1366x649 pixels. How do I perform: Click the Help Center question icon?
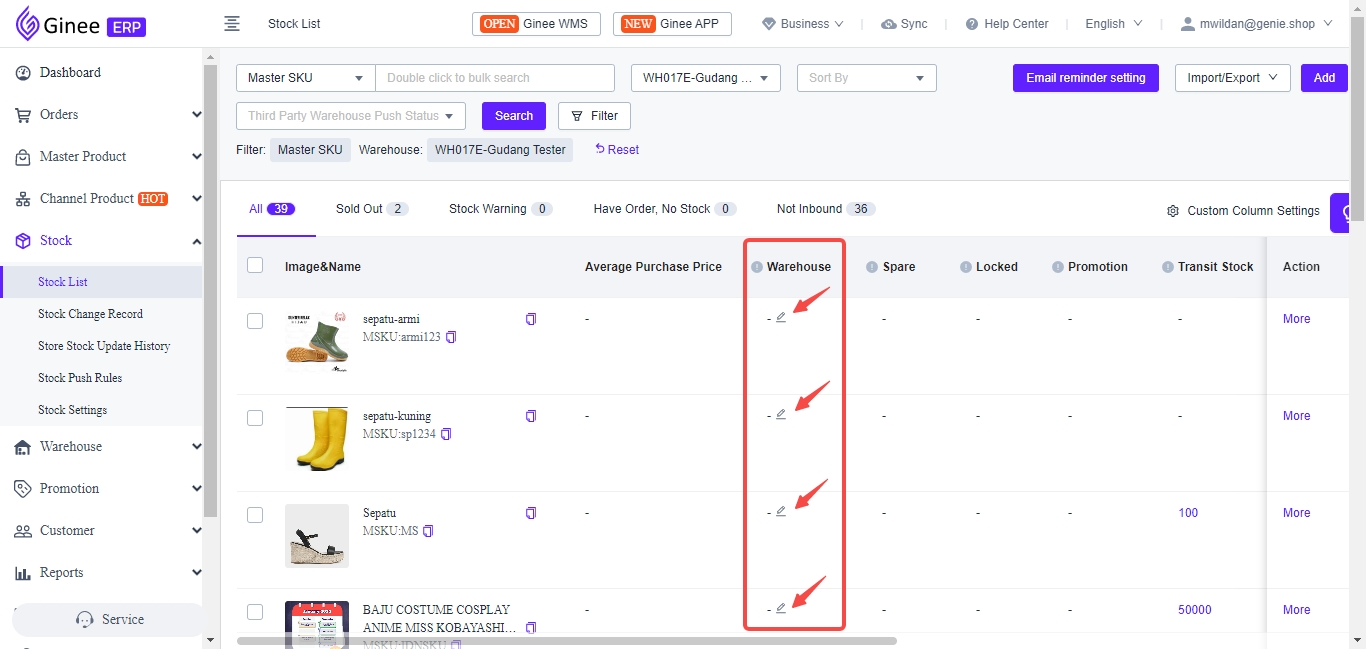[x=972, y=24]
